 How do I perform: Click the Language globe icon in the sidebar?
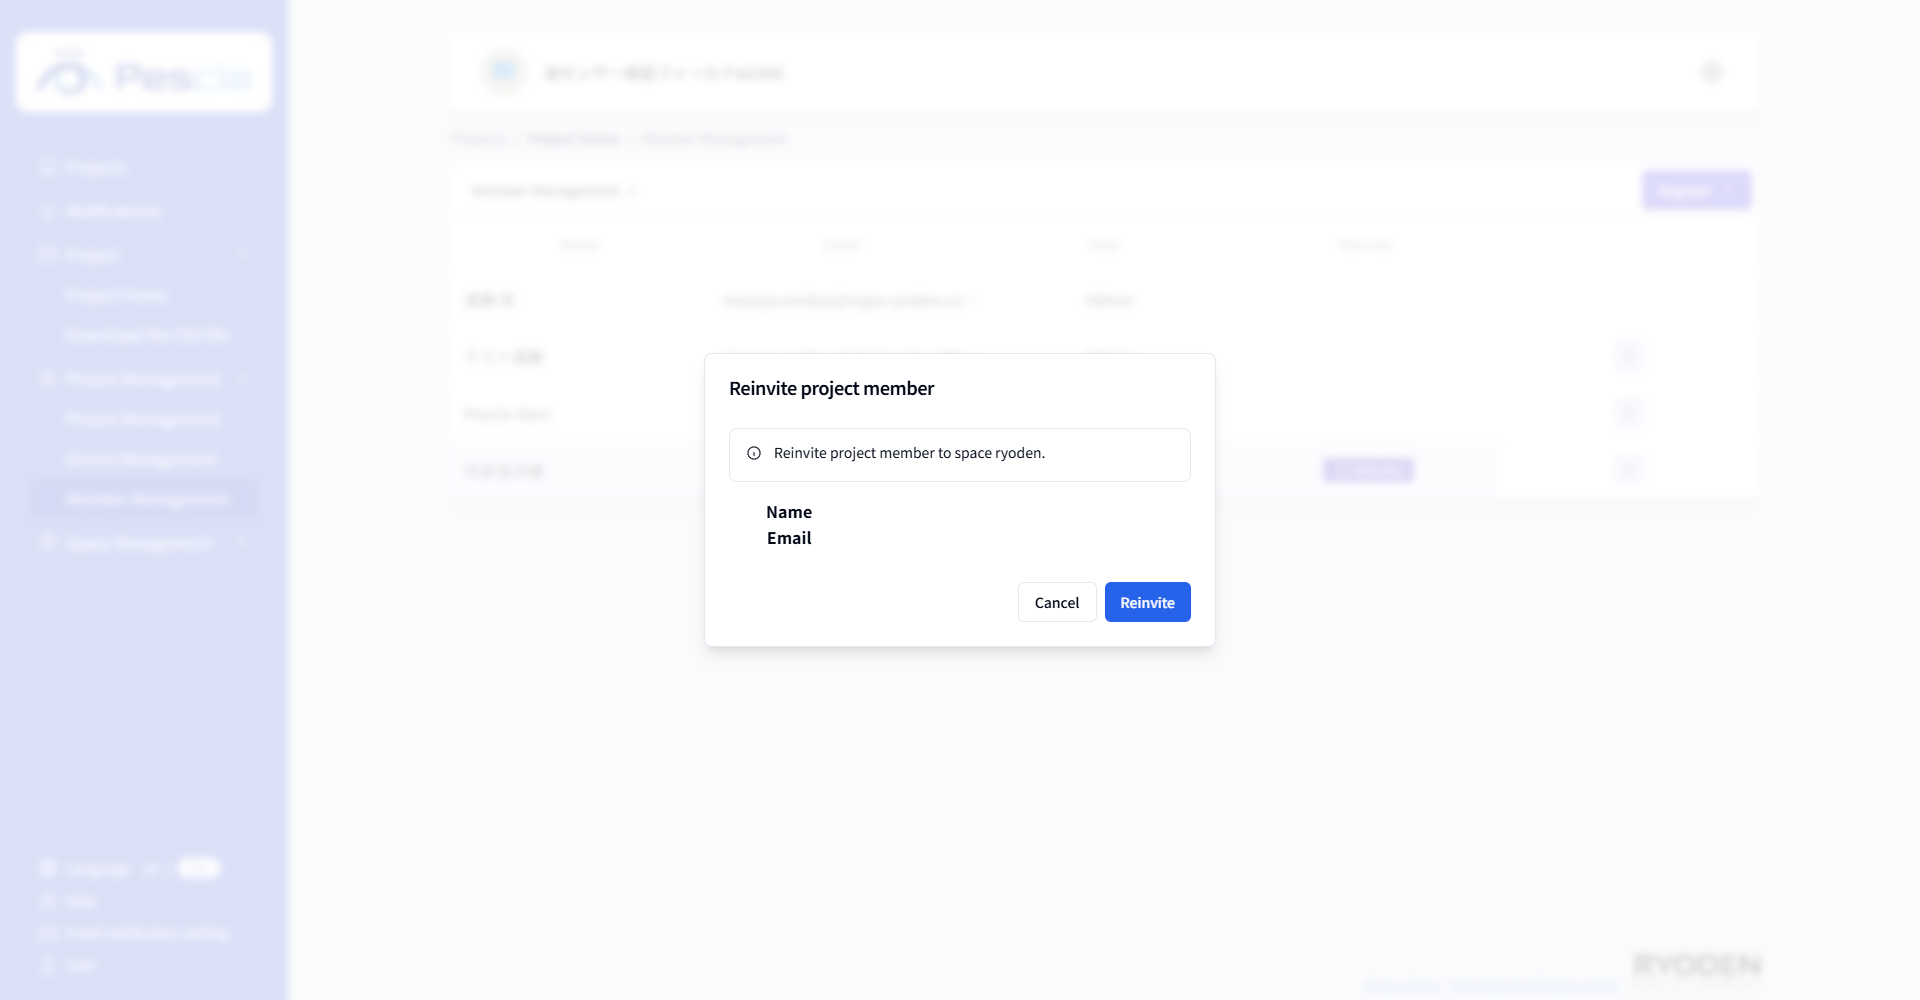(47, 868)
